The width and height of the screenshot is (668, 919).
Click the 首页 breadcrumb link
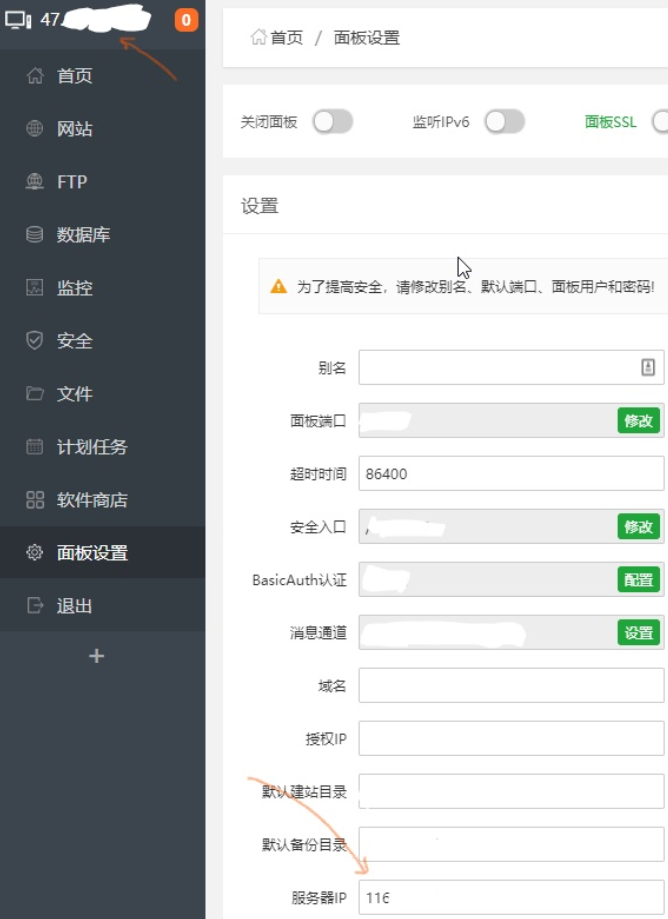tap(287, 38)
